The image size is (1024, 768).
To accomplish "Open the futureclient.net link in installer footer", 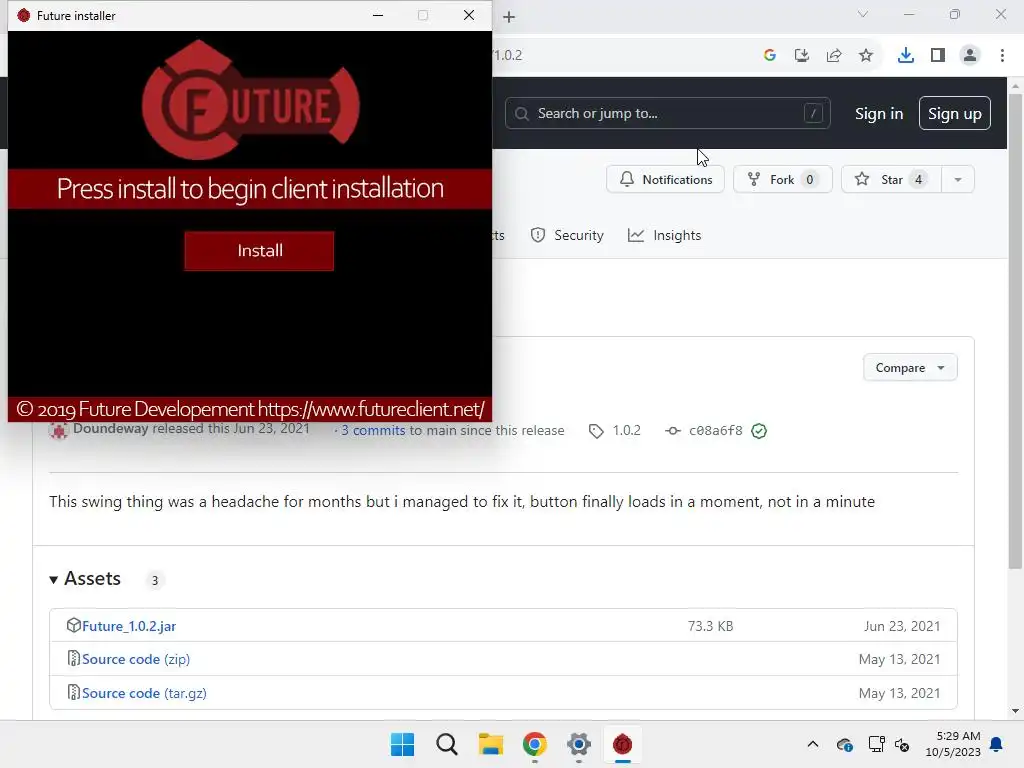I will pyautogui.click(x=371, y=409).
